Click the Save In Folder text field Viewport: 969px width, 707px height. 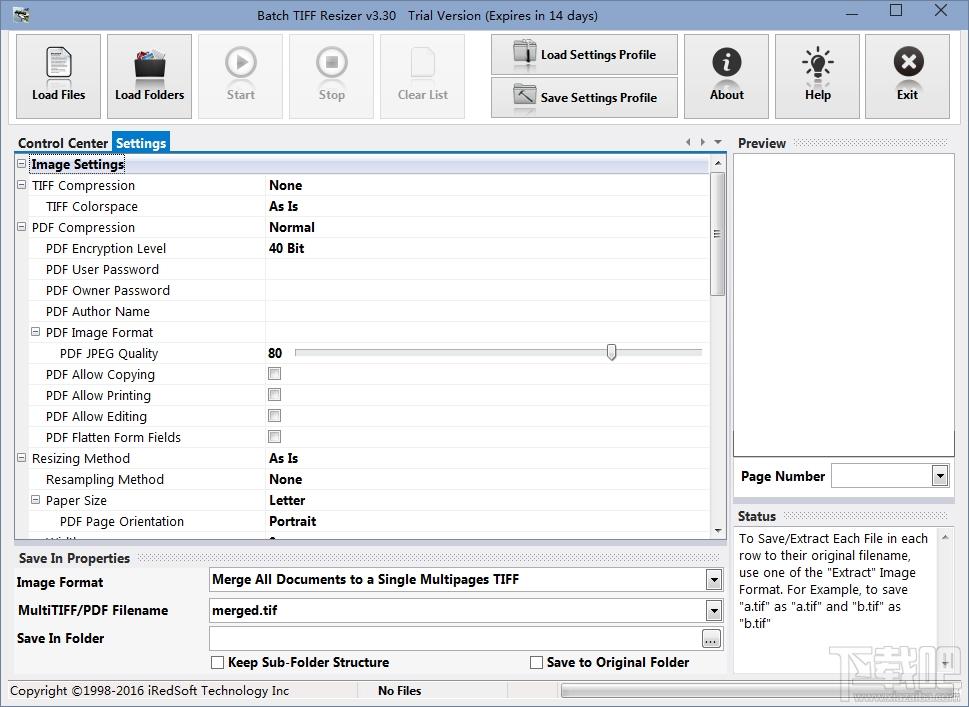[455, 638]
